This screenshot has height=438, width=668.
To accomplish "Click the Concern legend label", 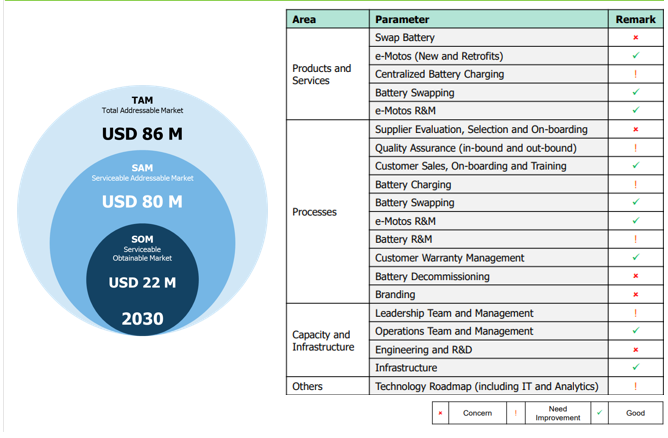I will pyautogui.click(x=477, y=413).
